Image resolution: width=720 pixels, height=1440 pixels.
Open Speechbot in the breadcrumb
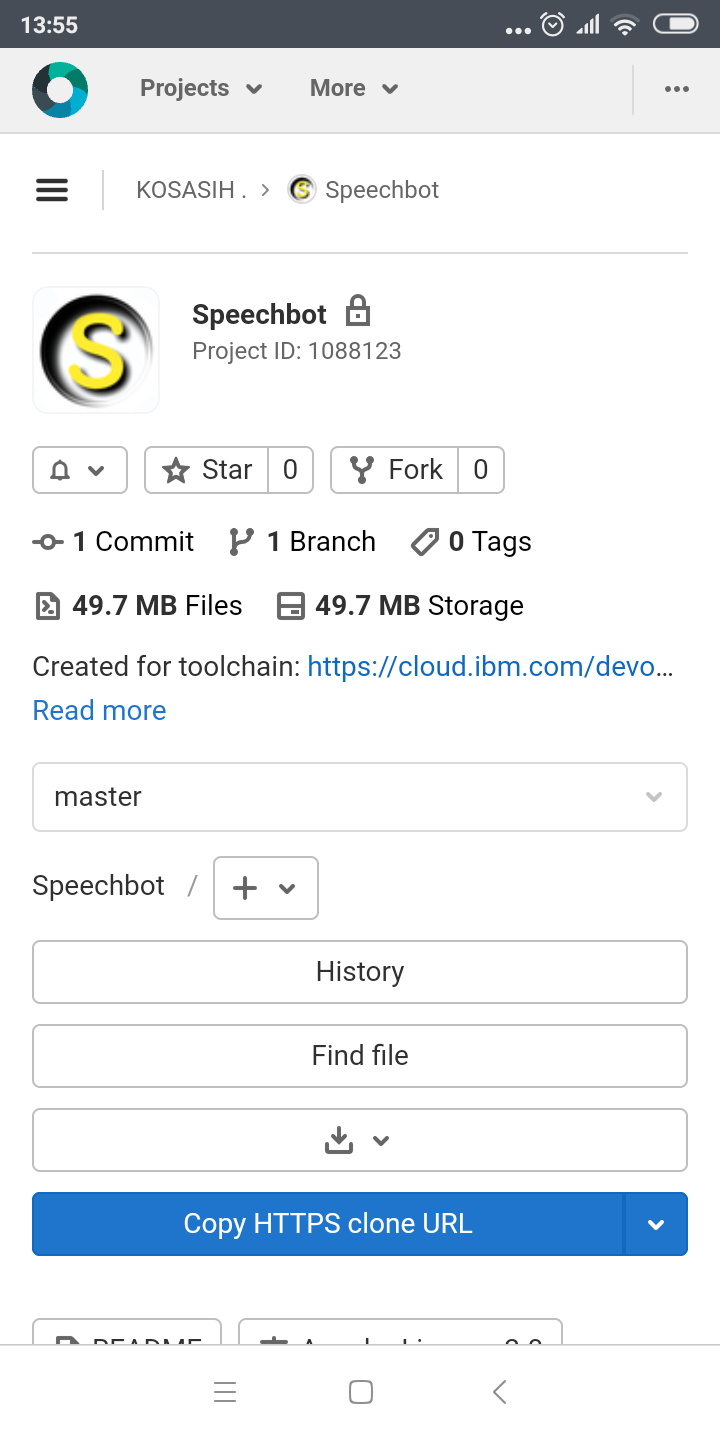[382, 190]
